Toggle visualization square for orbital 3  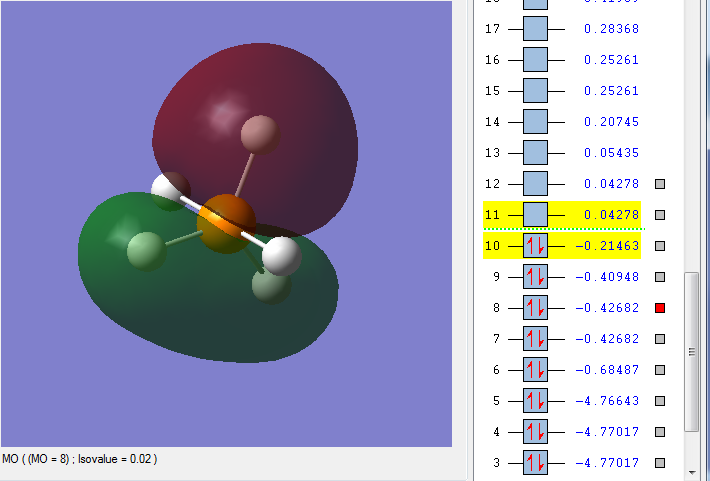(660, 463)
